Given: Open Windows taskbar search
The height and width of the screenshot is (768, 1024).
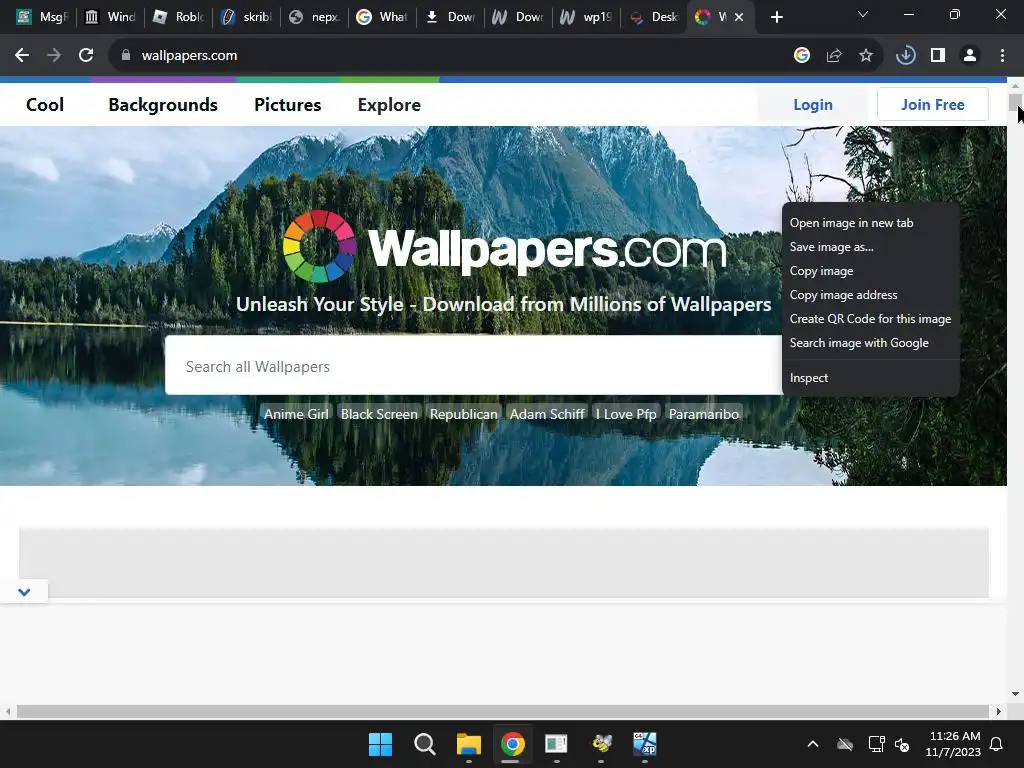Looking at the screenshot, I should click(x=424, y=744).
